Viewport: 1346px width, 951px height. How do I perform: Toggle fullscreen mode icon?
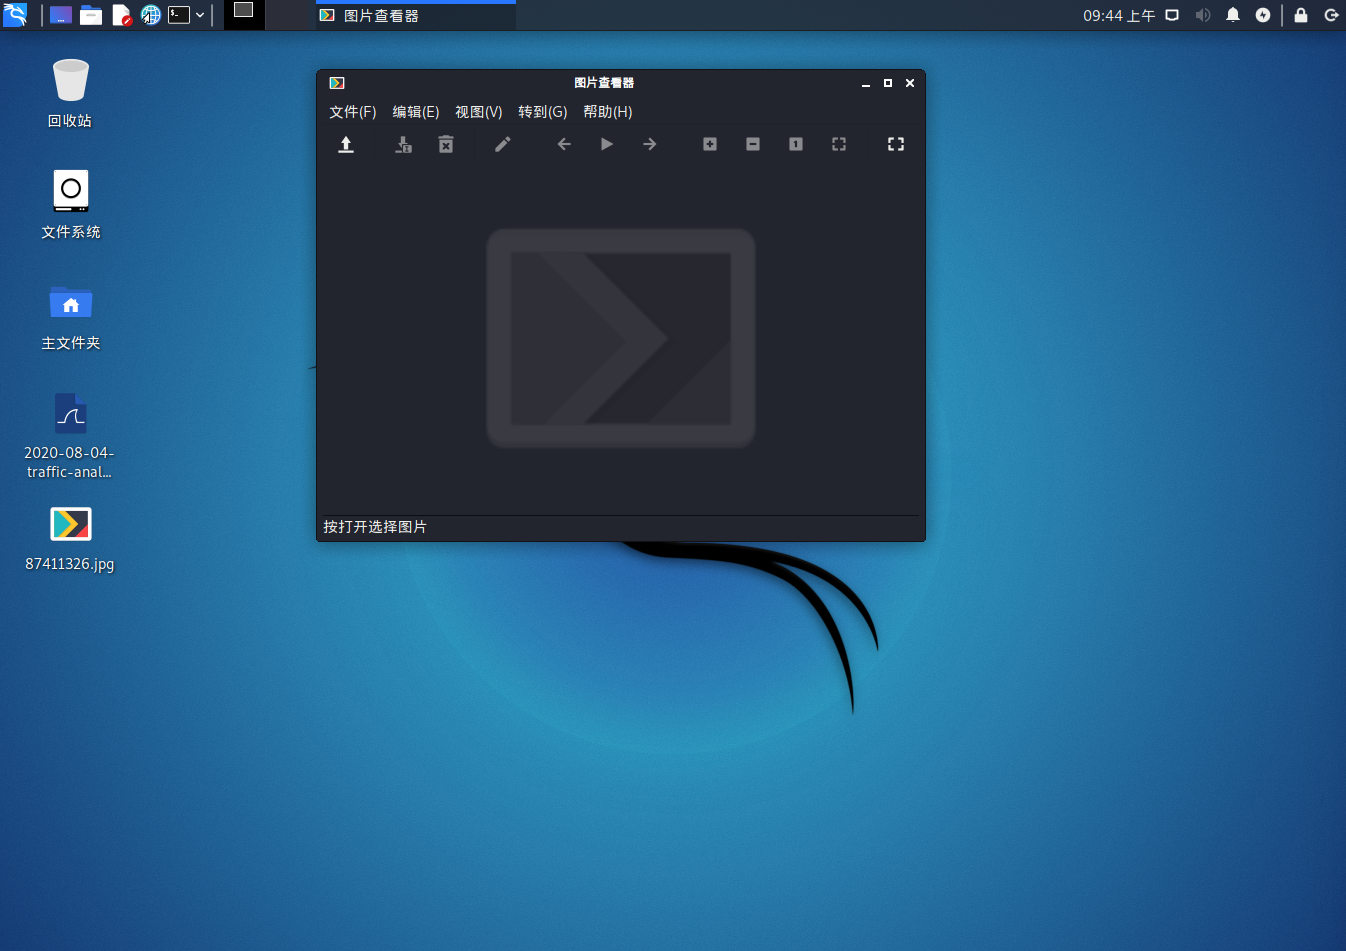[896, 145]
